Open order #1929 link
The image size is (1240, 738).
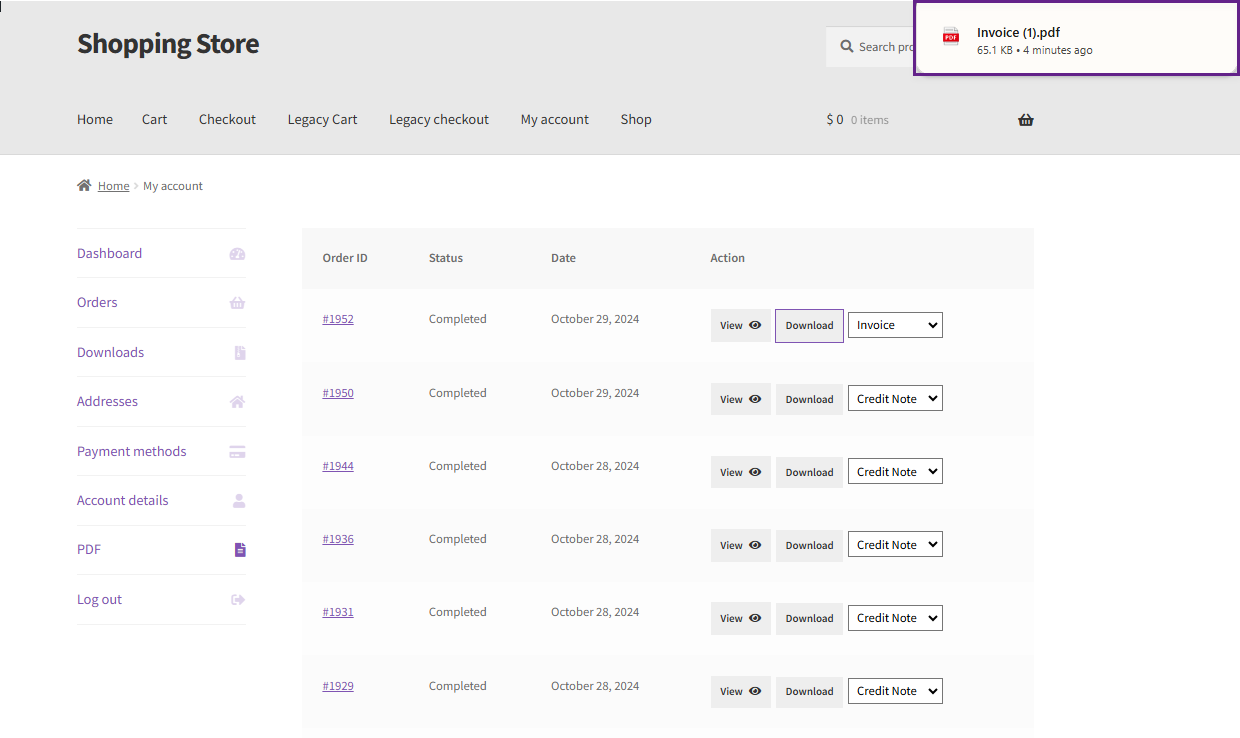pyautogui.click(x=338, y=686)
